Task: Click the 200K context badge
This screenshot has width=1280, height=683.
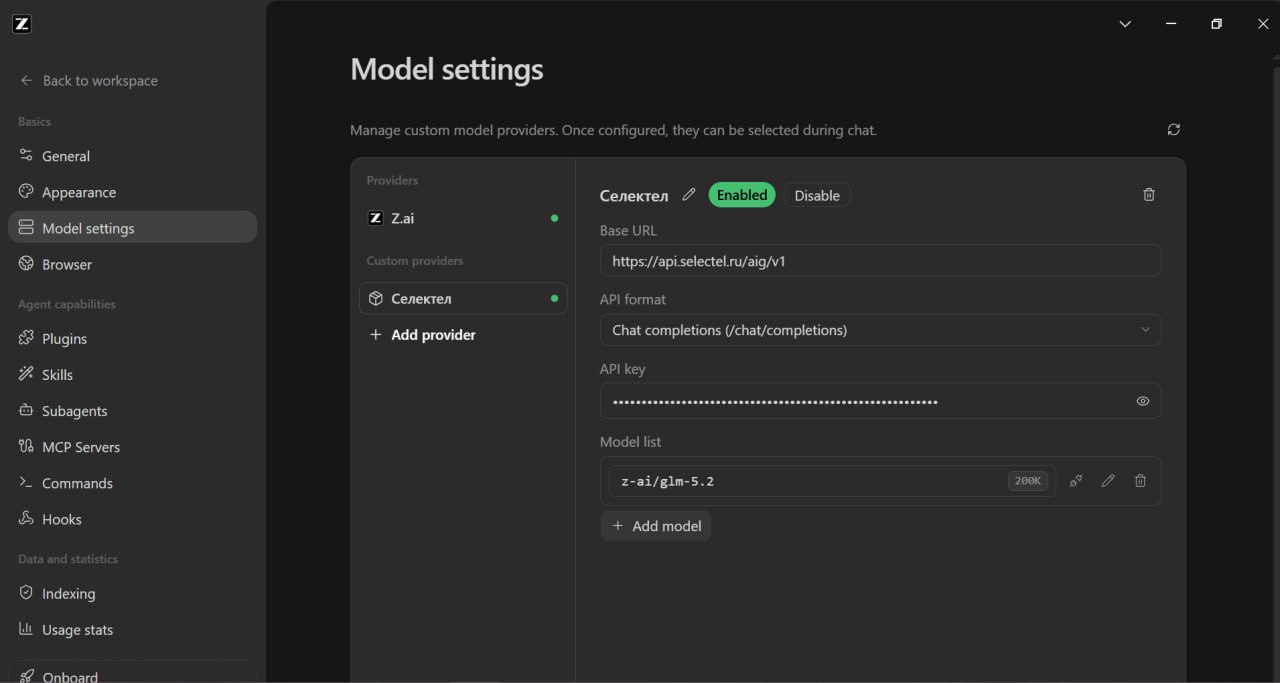Action: tap(1028, 481)
